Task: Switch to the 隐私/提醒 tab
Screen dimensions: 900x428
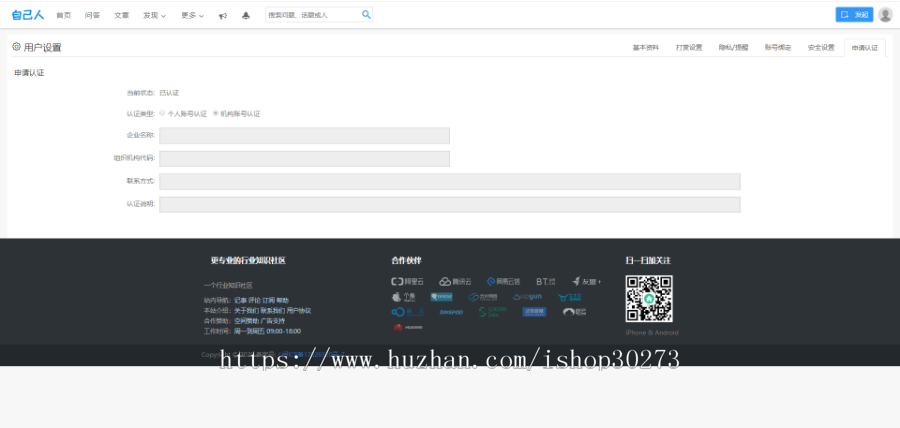Action: (x=734, y=48)
